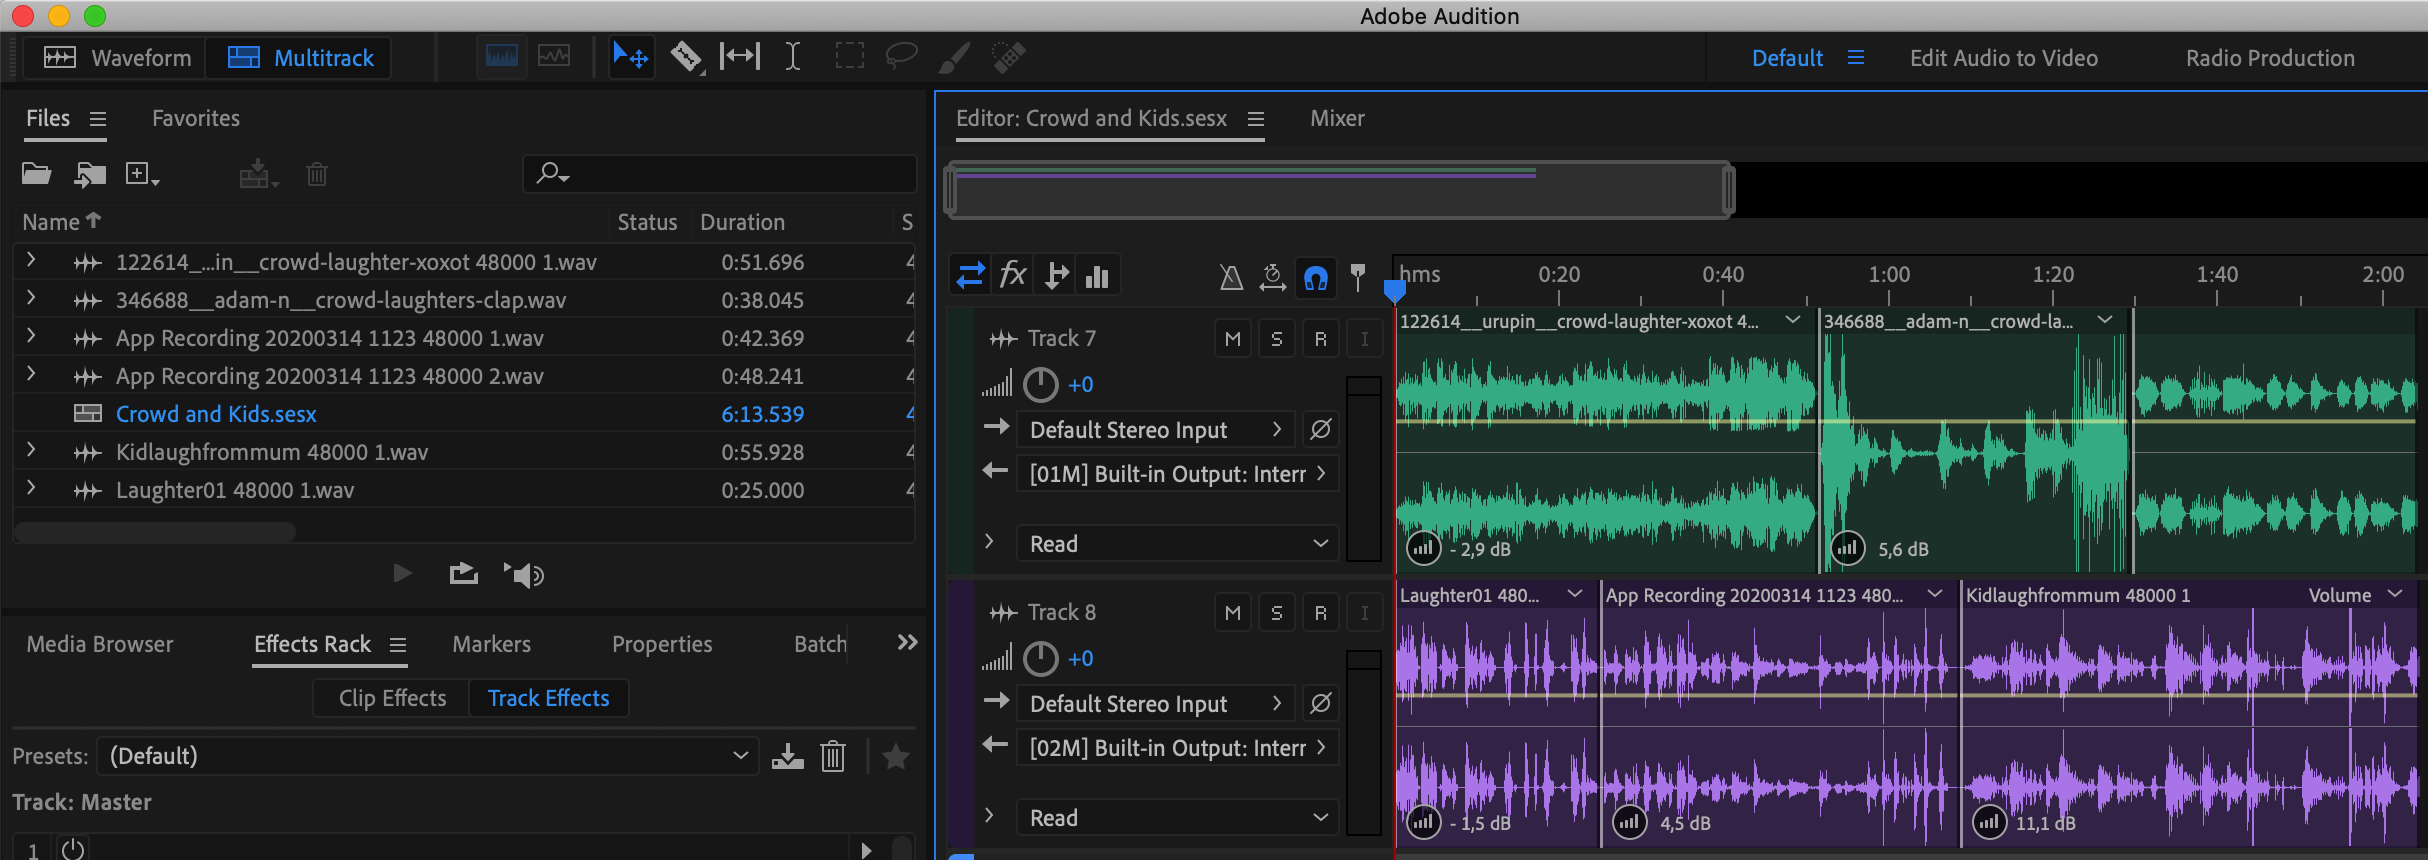Select the Time Selection tool
Image resolution: width=2428 pixels, height=860 pixels.
(x=792, y=57)
